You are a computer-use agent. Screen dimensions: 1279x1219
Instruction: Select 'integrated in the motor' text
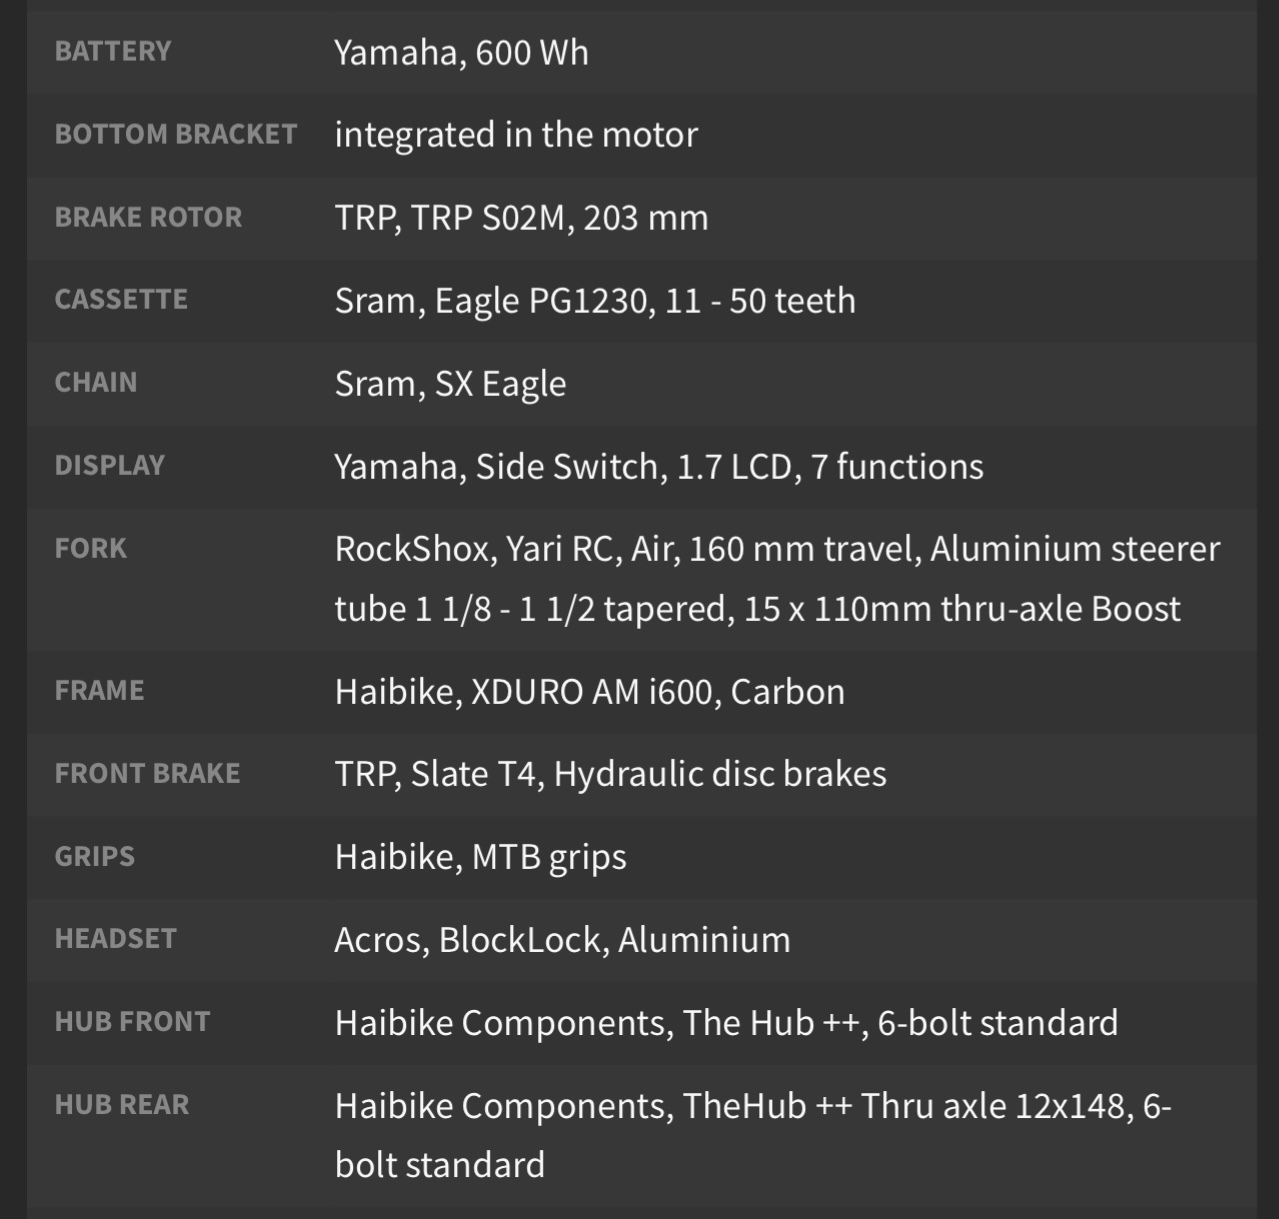click(516, 135)
